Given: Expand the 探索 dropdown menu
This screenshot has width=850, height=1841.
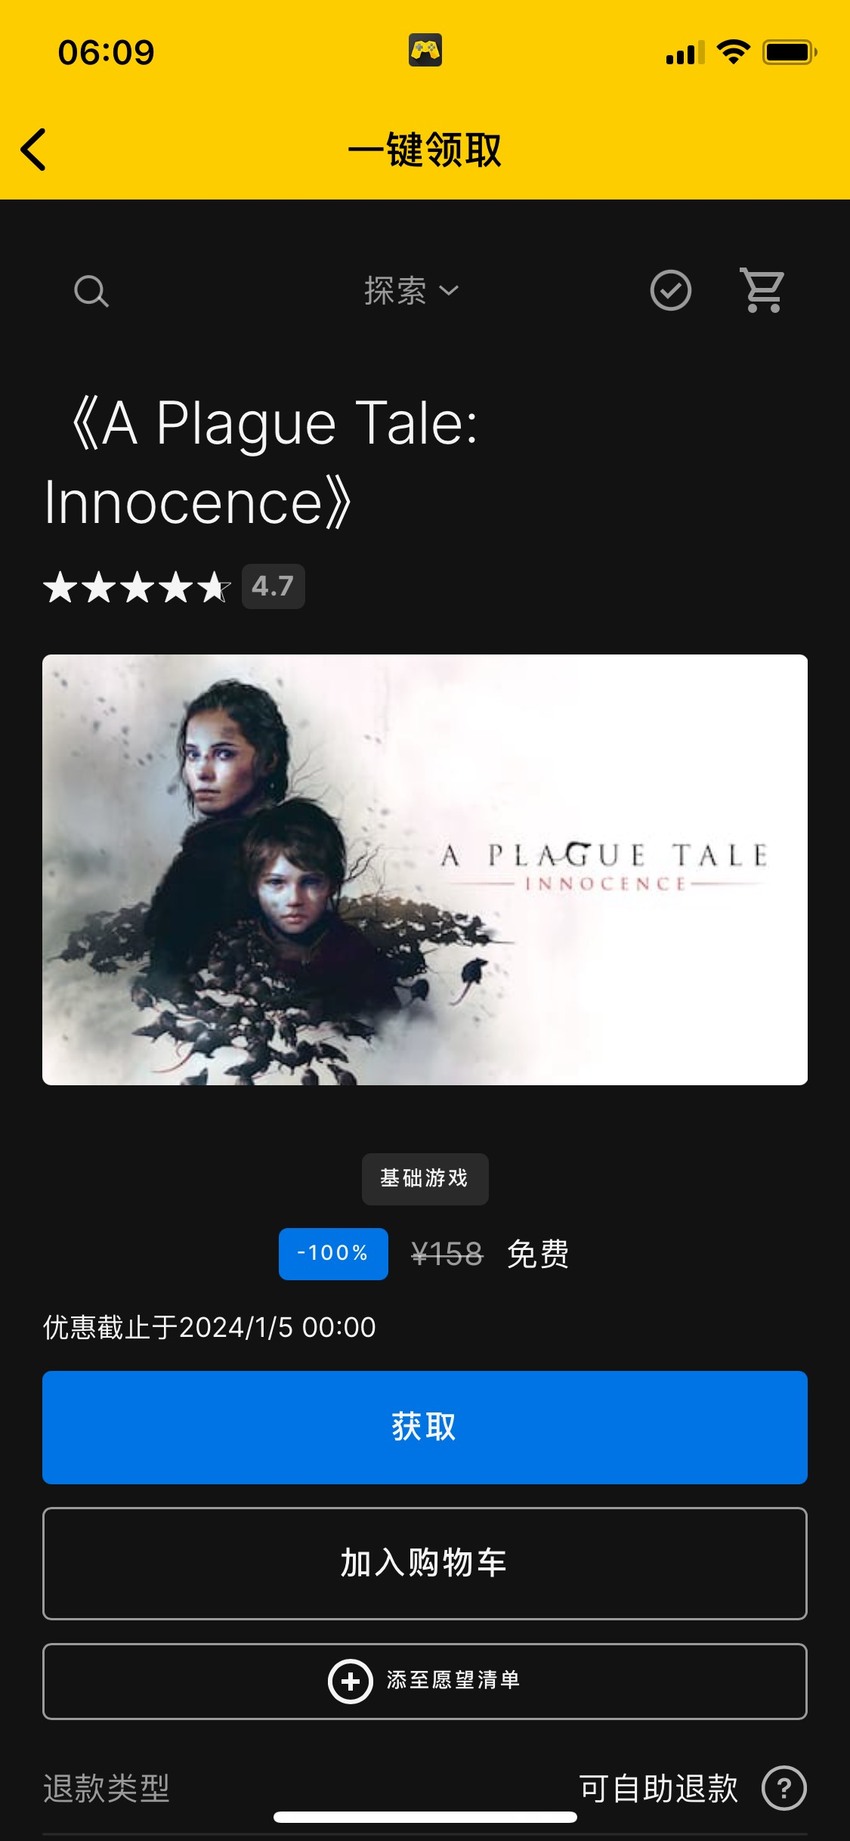Looking at the screenshot, I should click(x=411, y=291).
